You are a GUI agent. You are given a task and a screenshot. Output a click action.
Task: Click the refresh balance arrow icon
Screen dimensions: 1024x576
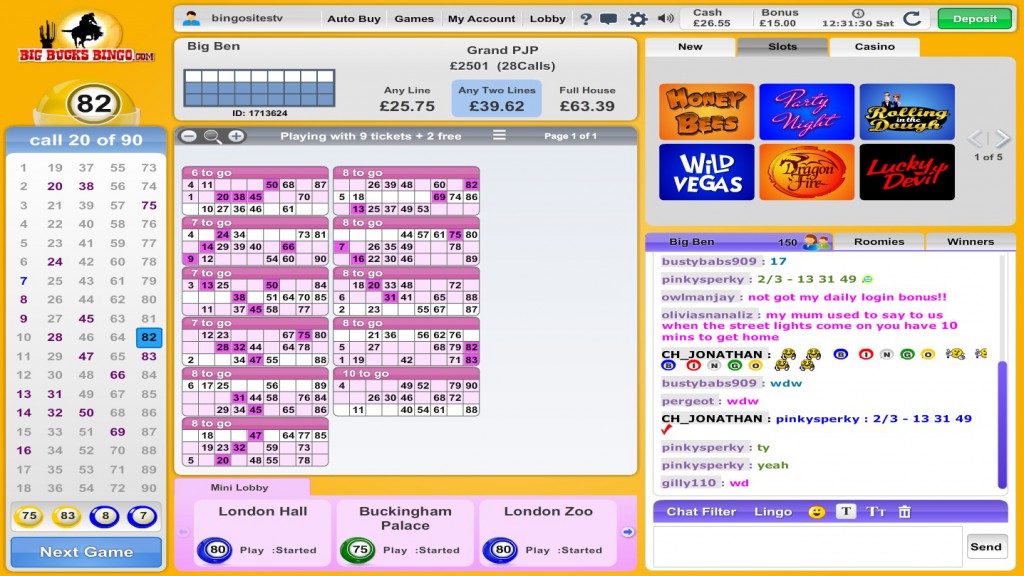coord(912,18)
